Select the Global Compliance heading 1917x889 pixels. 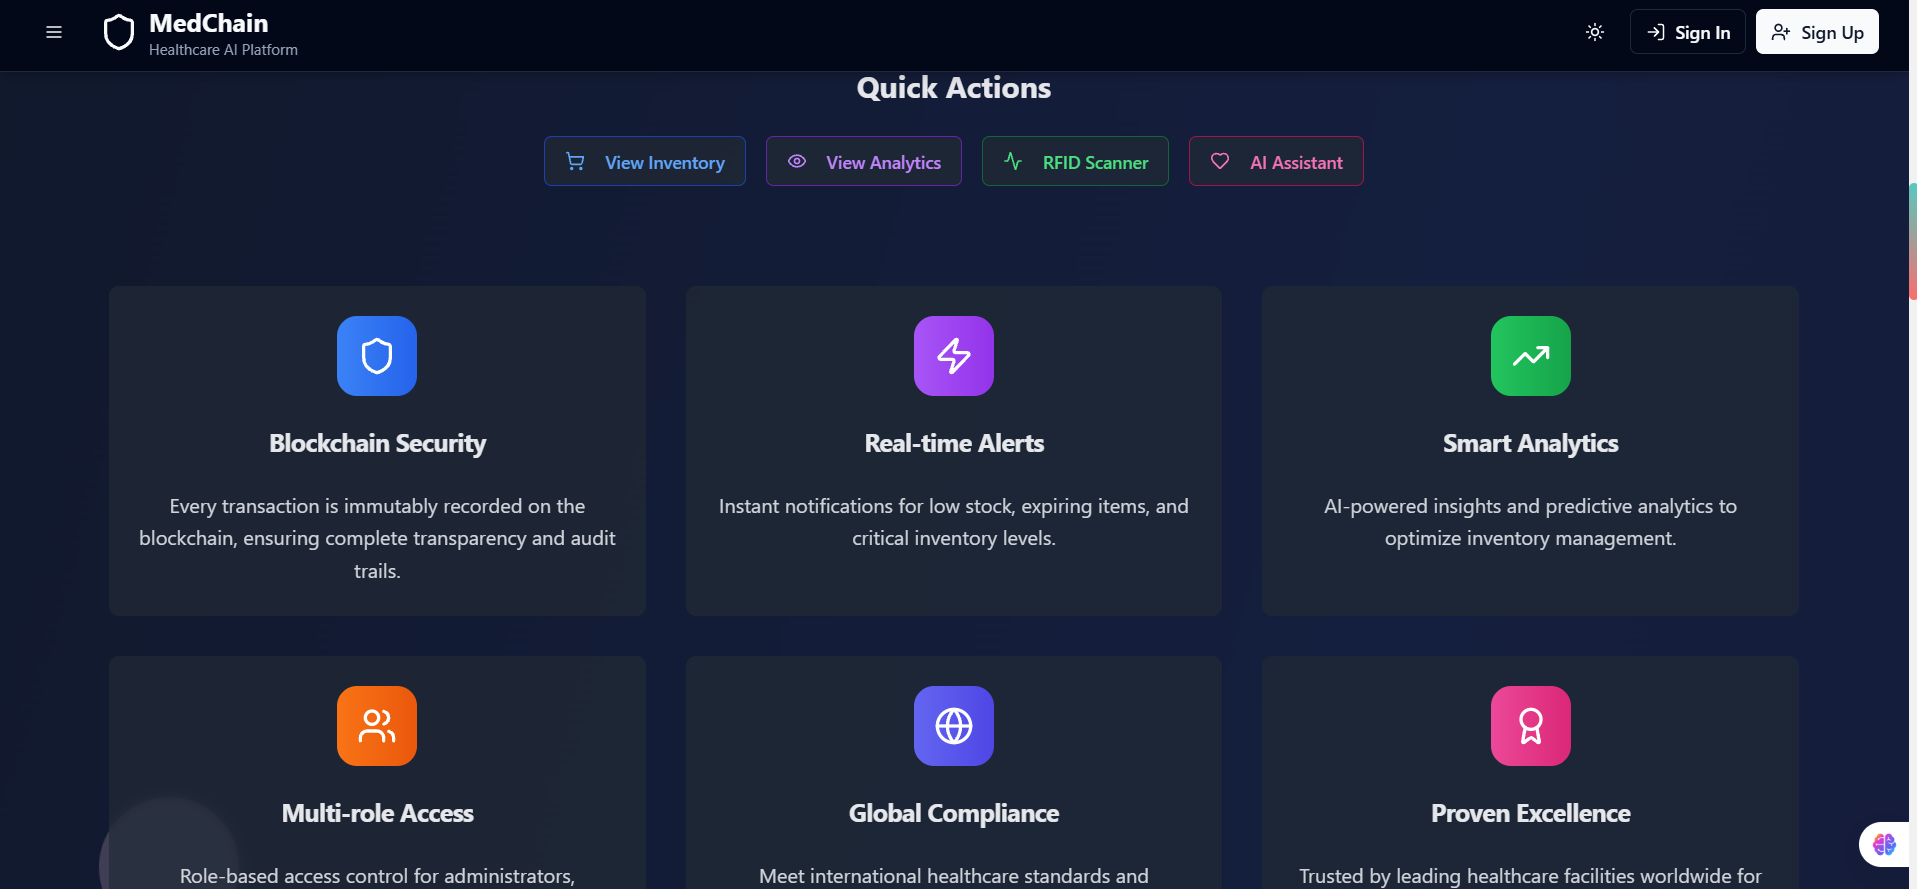point(954,813)
